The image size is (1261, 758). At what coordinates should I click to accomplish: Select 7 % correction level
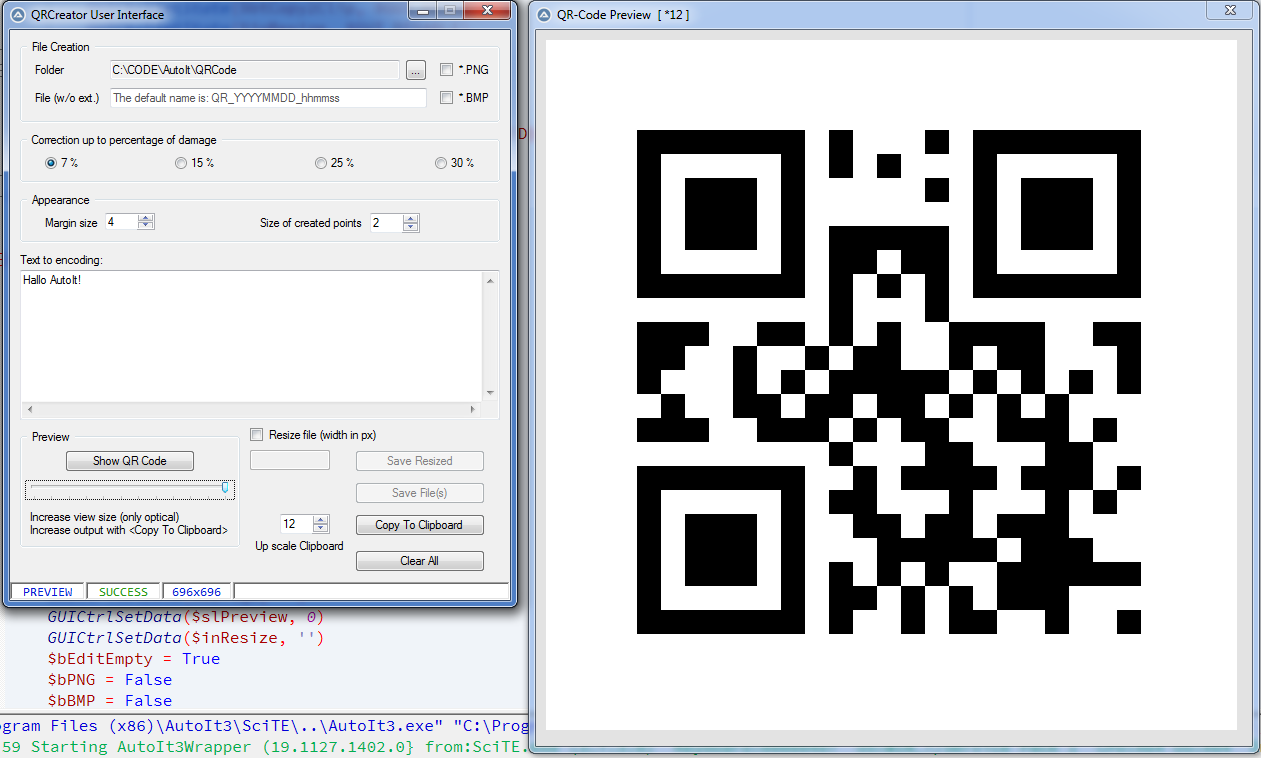click(51, 163)
